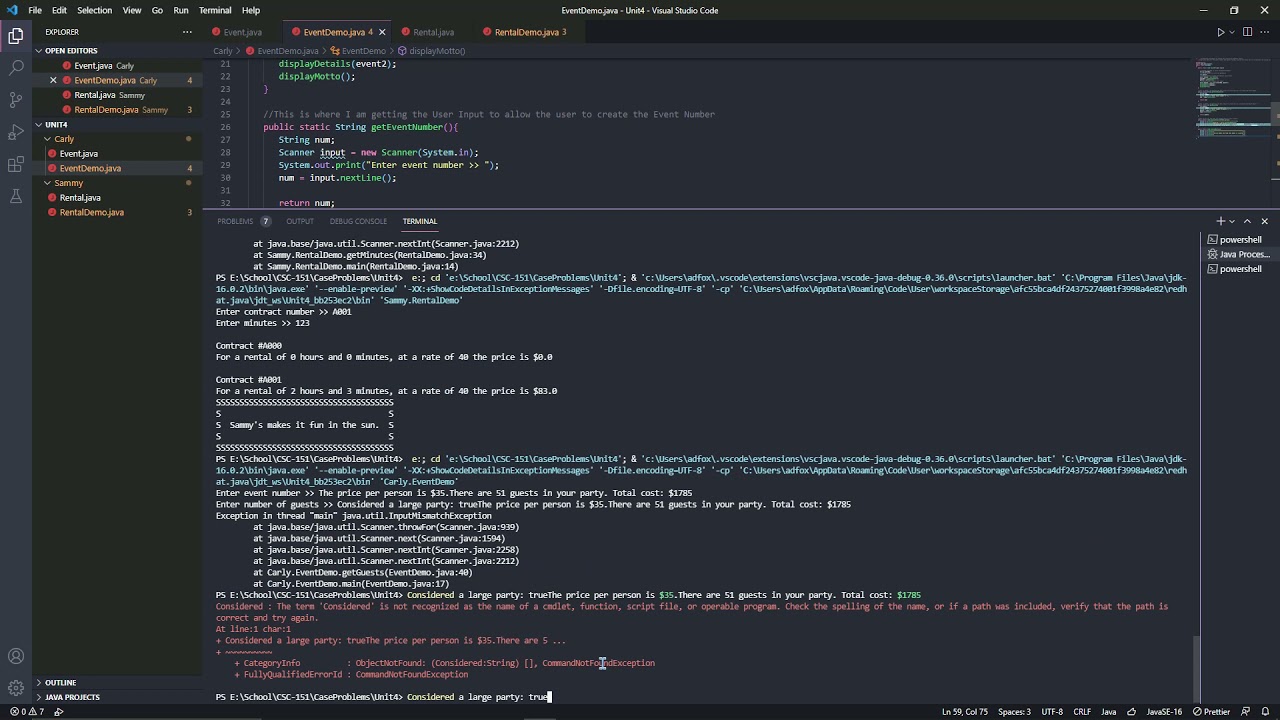Open the Terminal menu
The height and width of the screenshot is (720, 1280).
[215, 10]
